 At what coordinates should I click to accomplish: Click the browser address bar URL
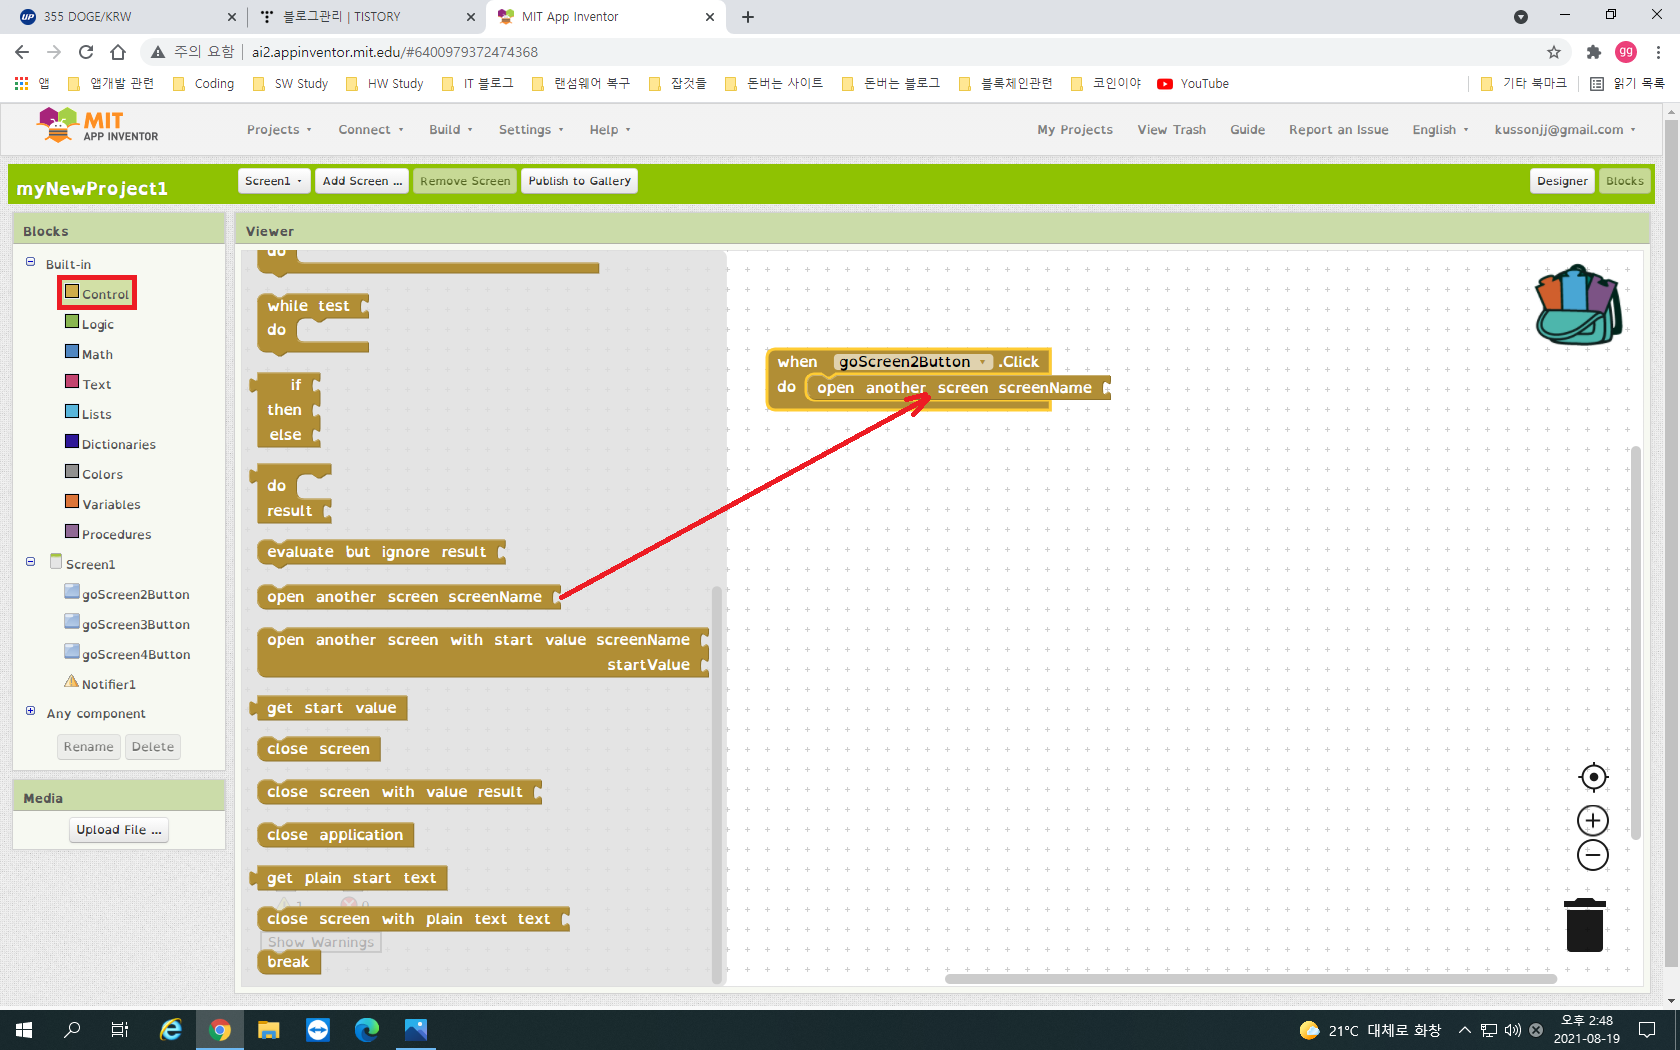pyautogui.click(x=395, y=52)
